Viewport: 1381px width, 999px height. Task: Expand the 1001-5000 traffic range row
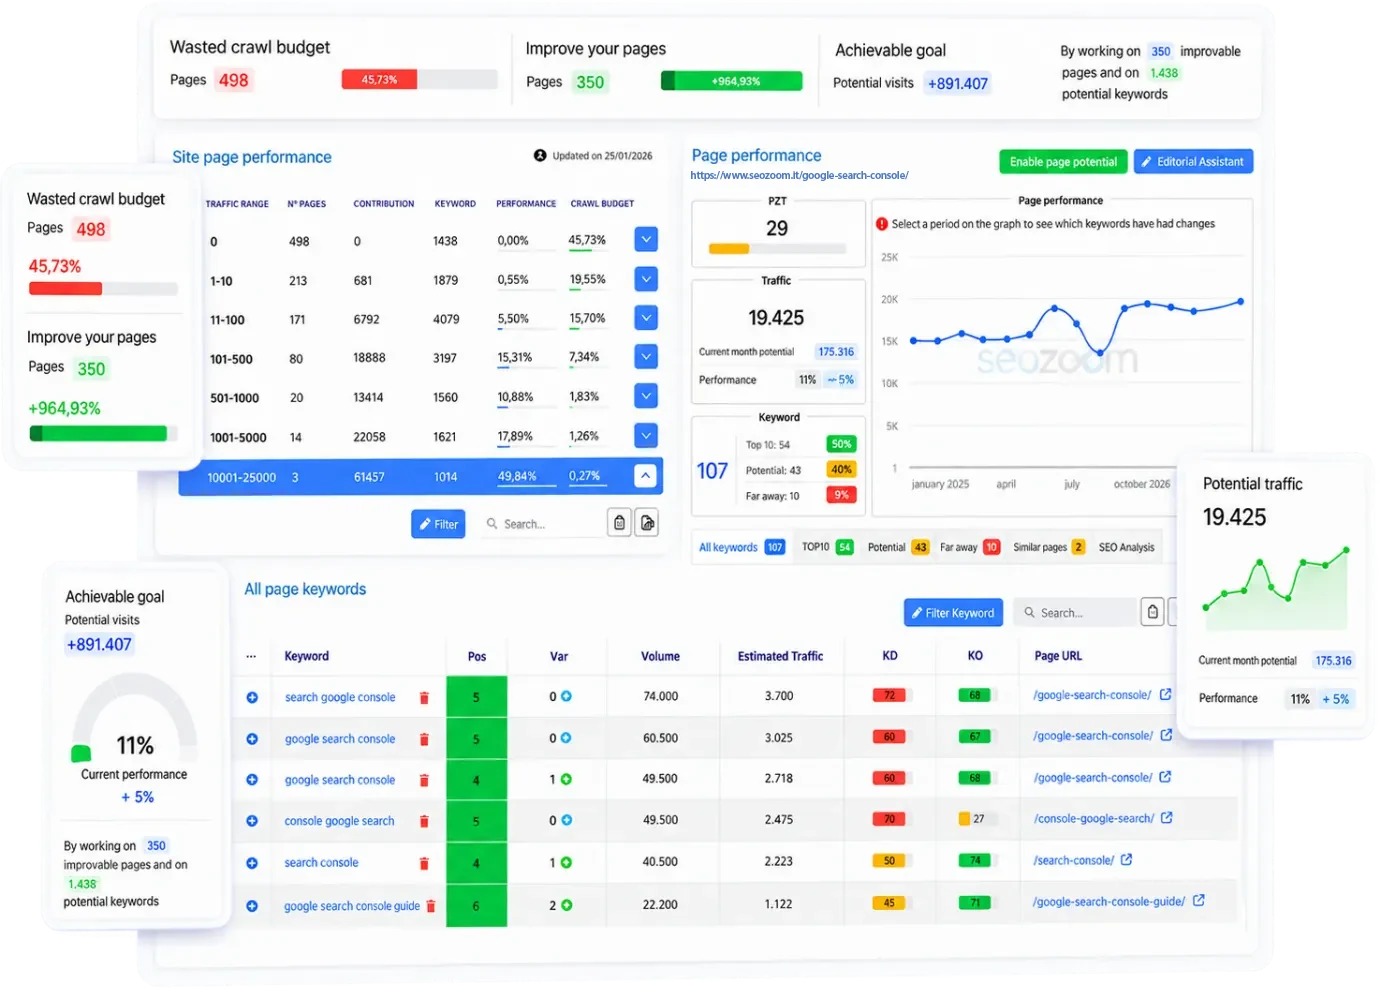tap(646, 436)
